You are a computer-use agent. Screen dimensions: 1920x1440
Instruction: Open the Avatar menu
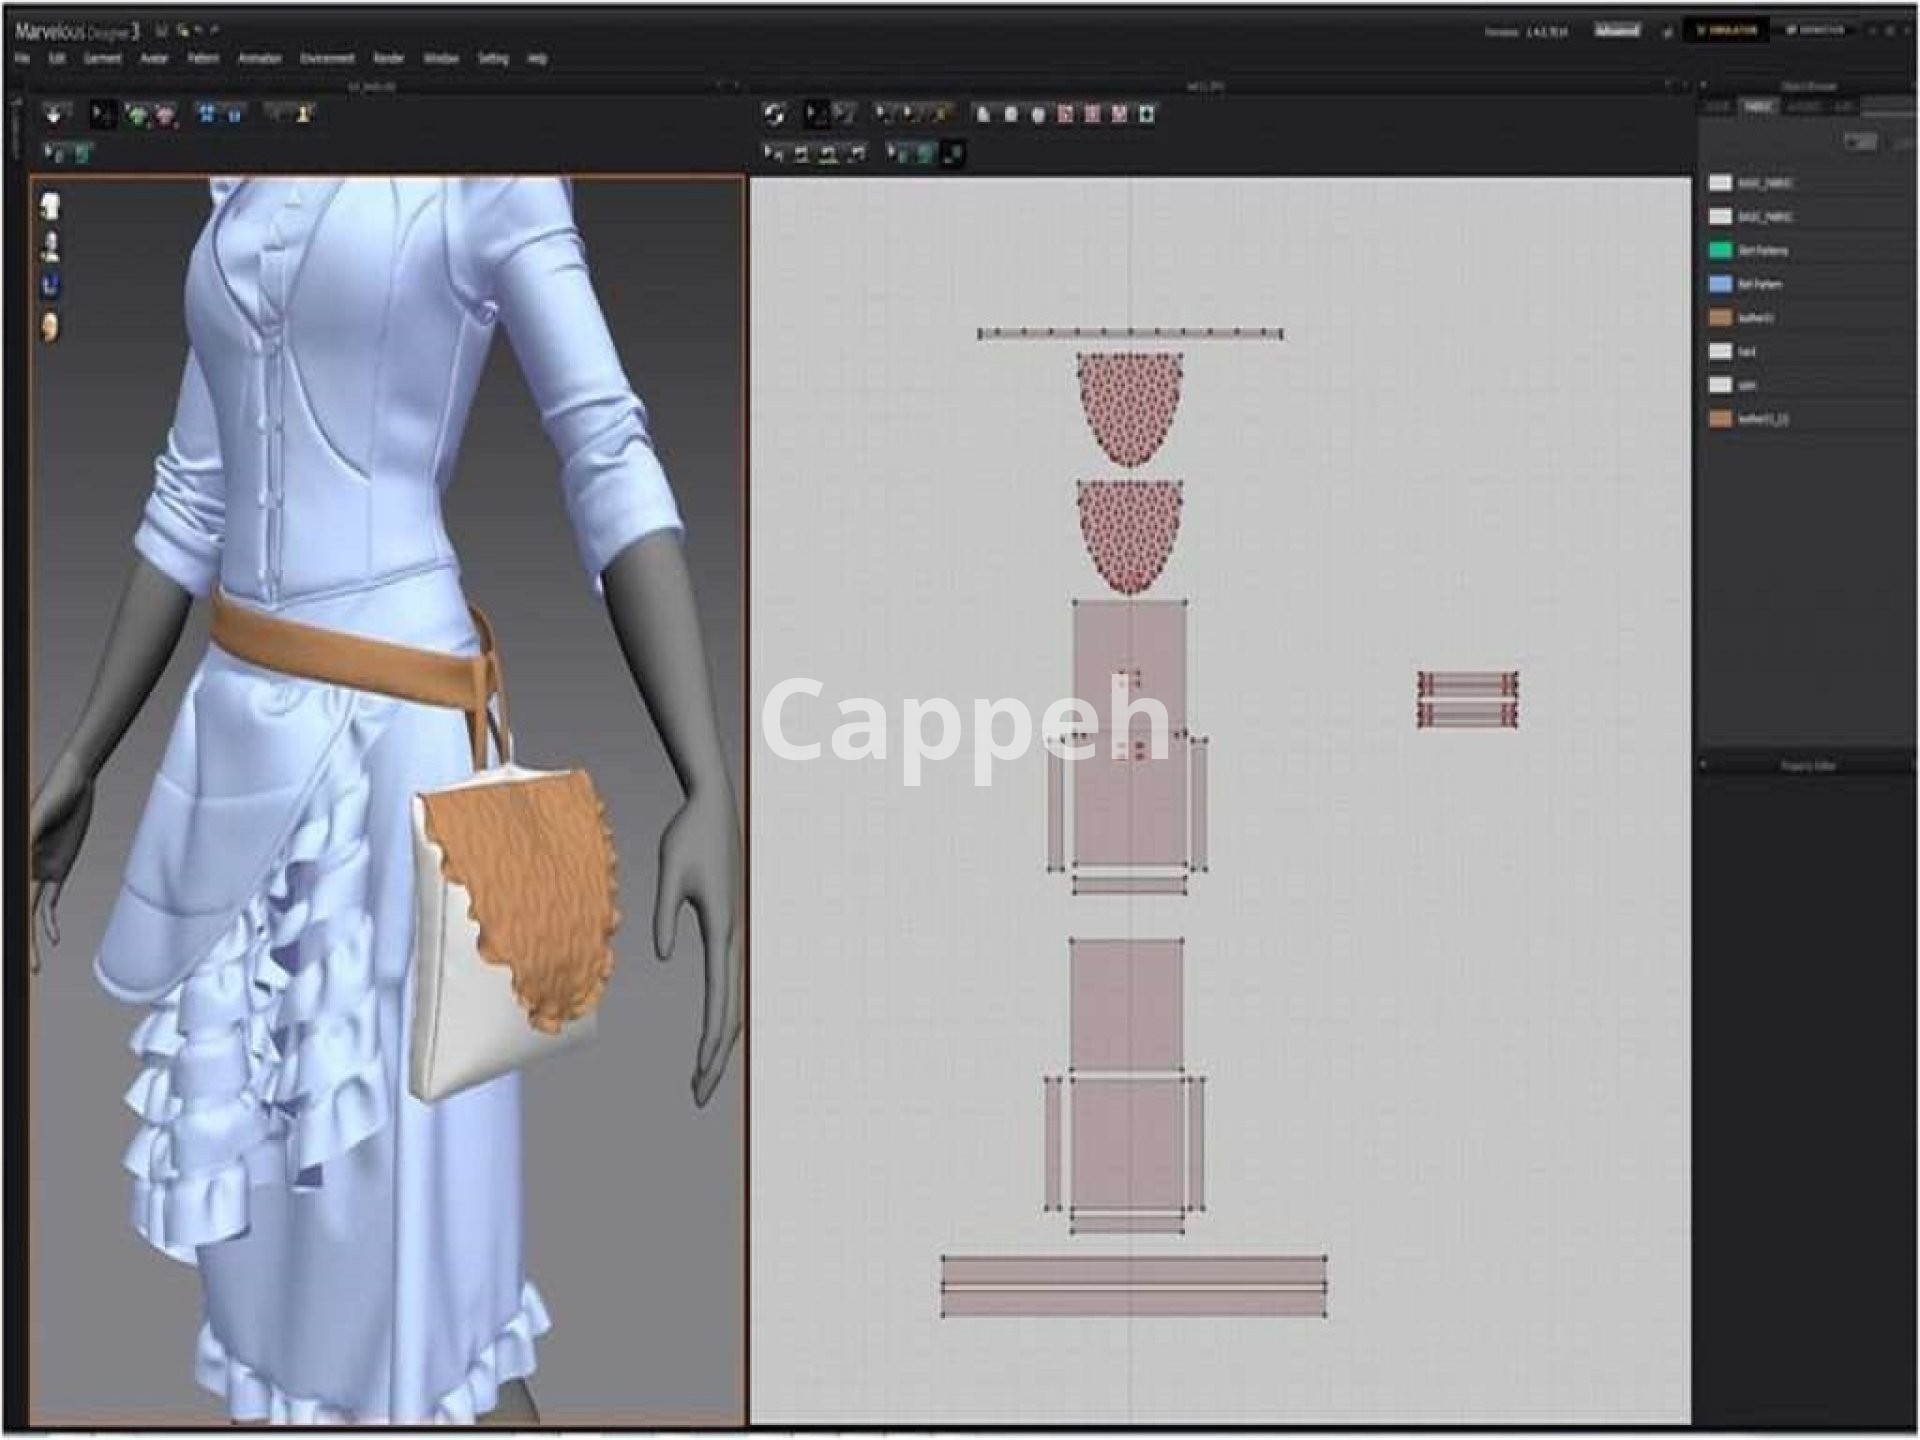pyautogui.click(x=153, y=59)
